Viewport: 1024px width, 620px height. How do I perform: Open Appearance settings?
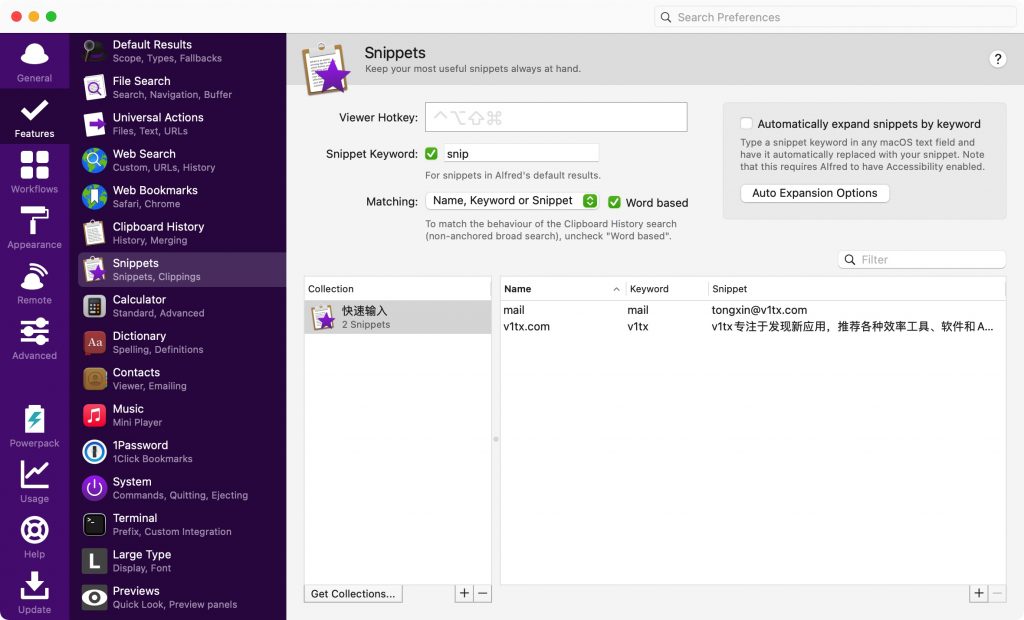click(34, 228)
